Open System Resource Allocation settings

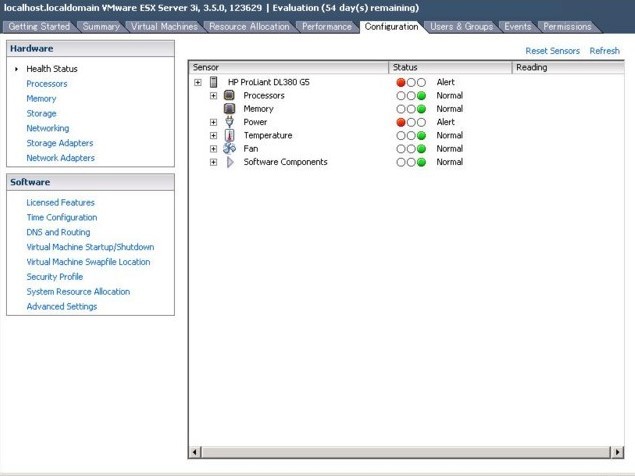click(x=78, y=292)
